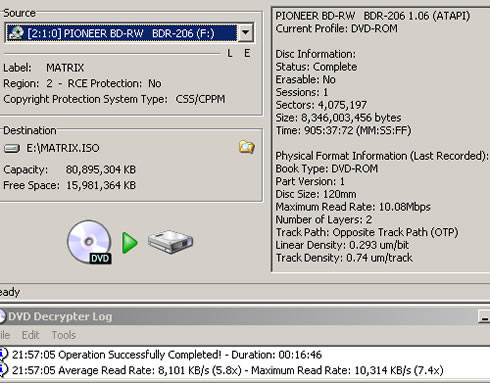Image resolution: width=490 pixels, height=383 pixels.
Task: Click the Track Density: 0.74 um/track line
Action: pos(344,258)
